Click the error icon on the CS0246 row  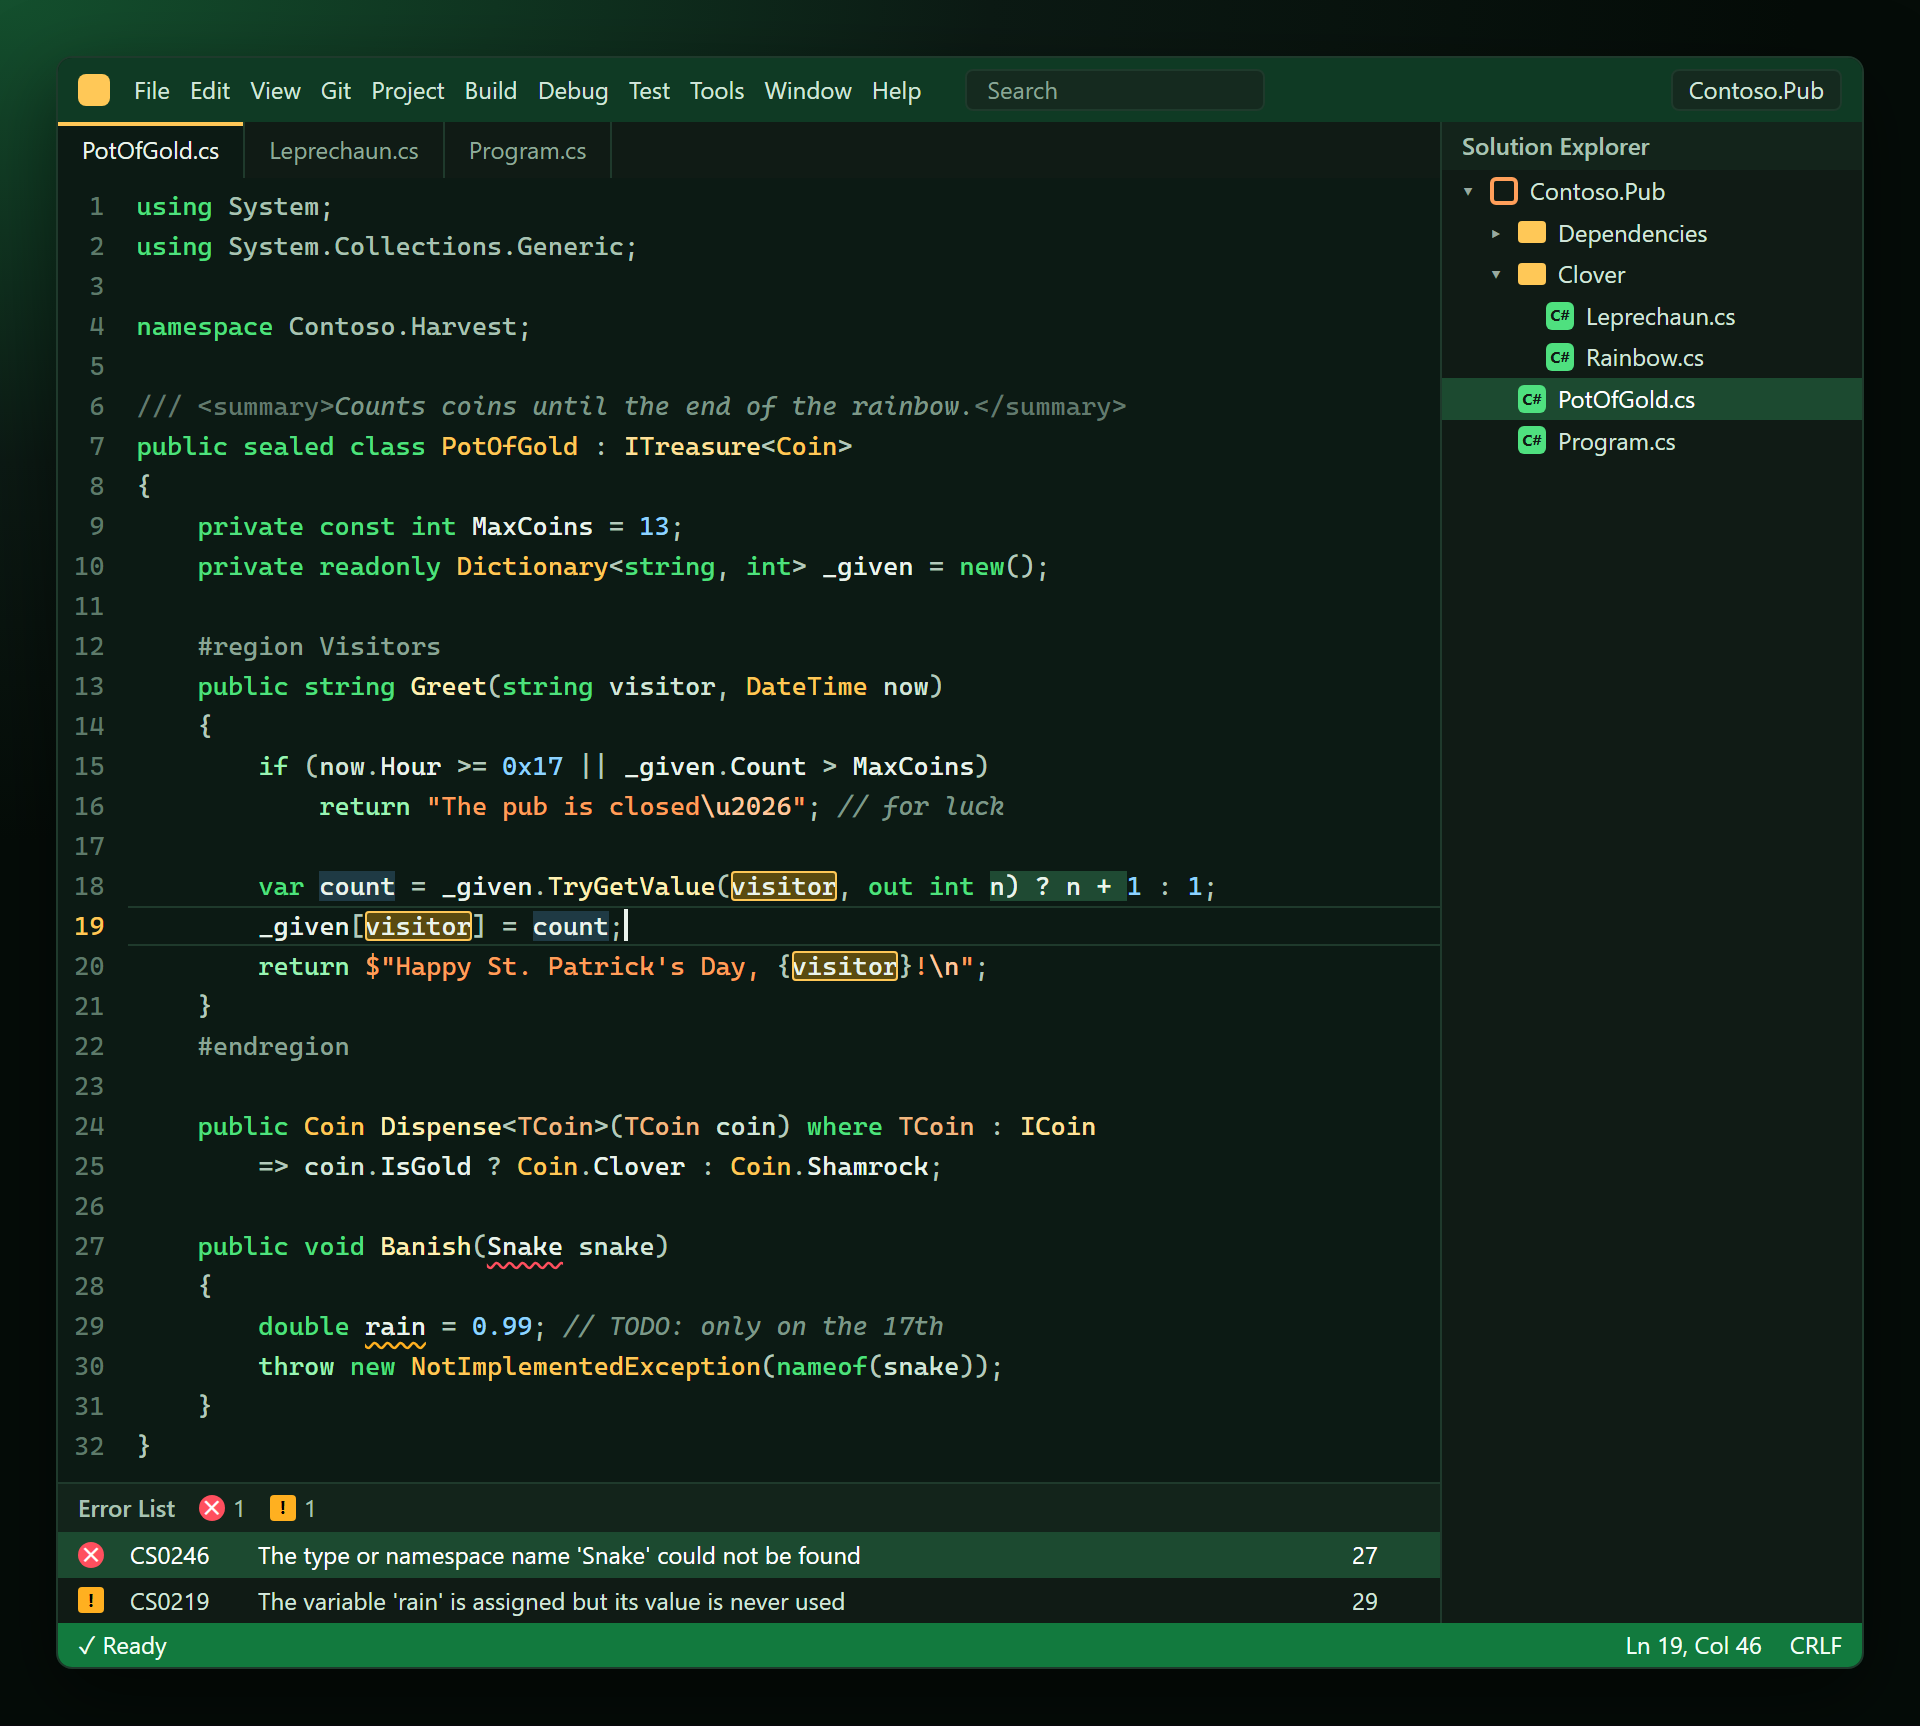click(91, 1555)
